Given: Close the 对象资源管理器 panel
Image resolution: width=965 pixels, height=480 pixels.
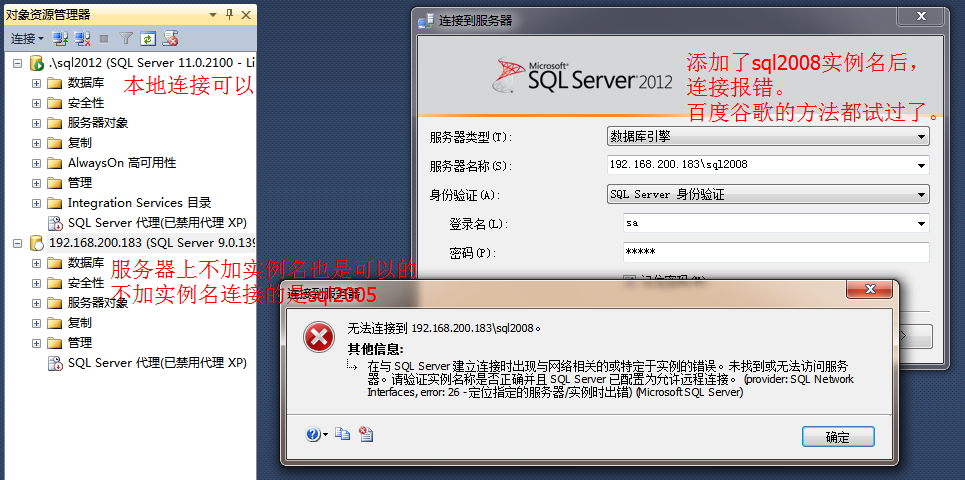Looking at the screenshot, I should pyautogui.click(x=246, y=14).
